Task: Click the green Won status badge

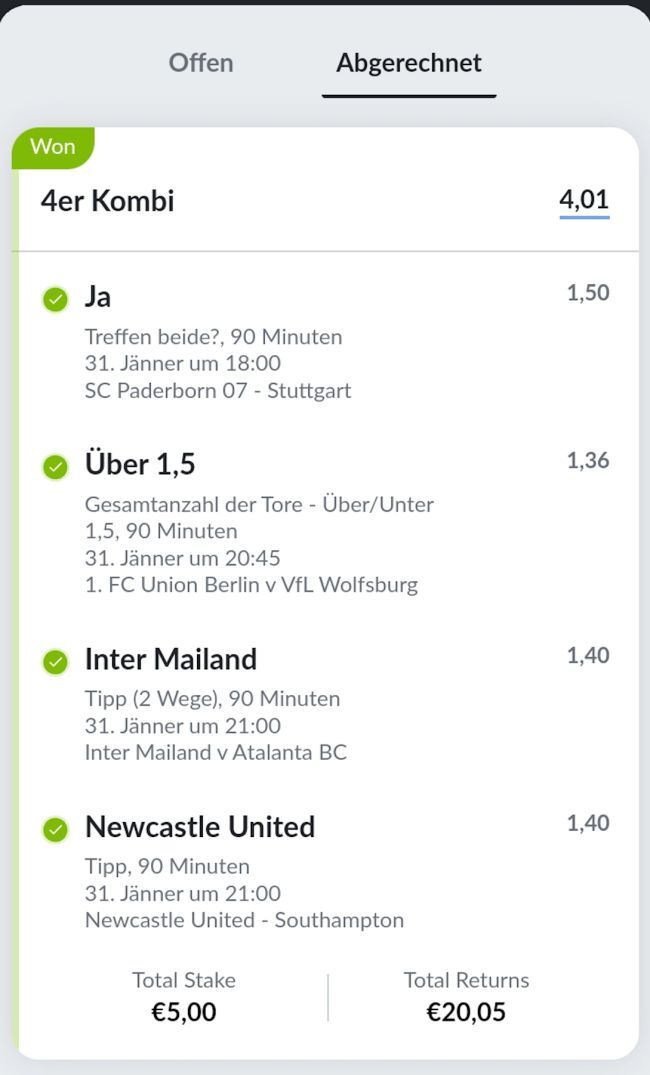Action: [53, 147]
